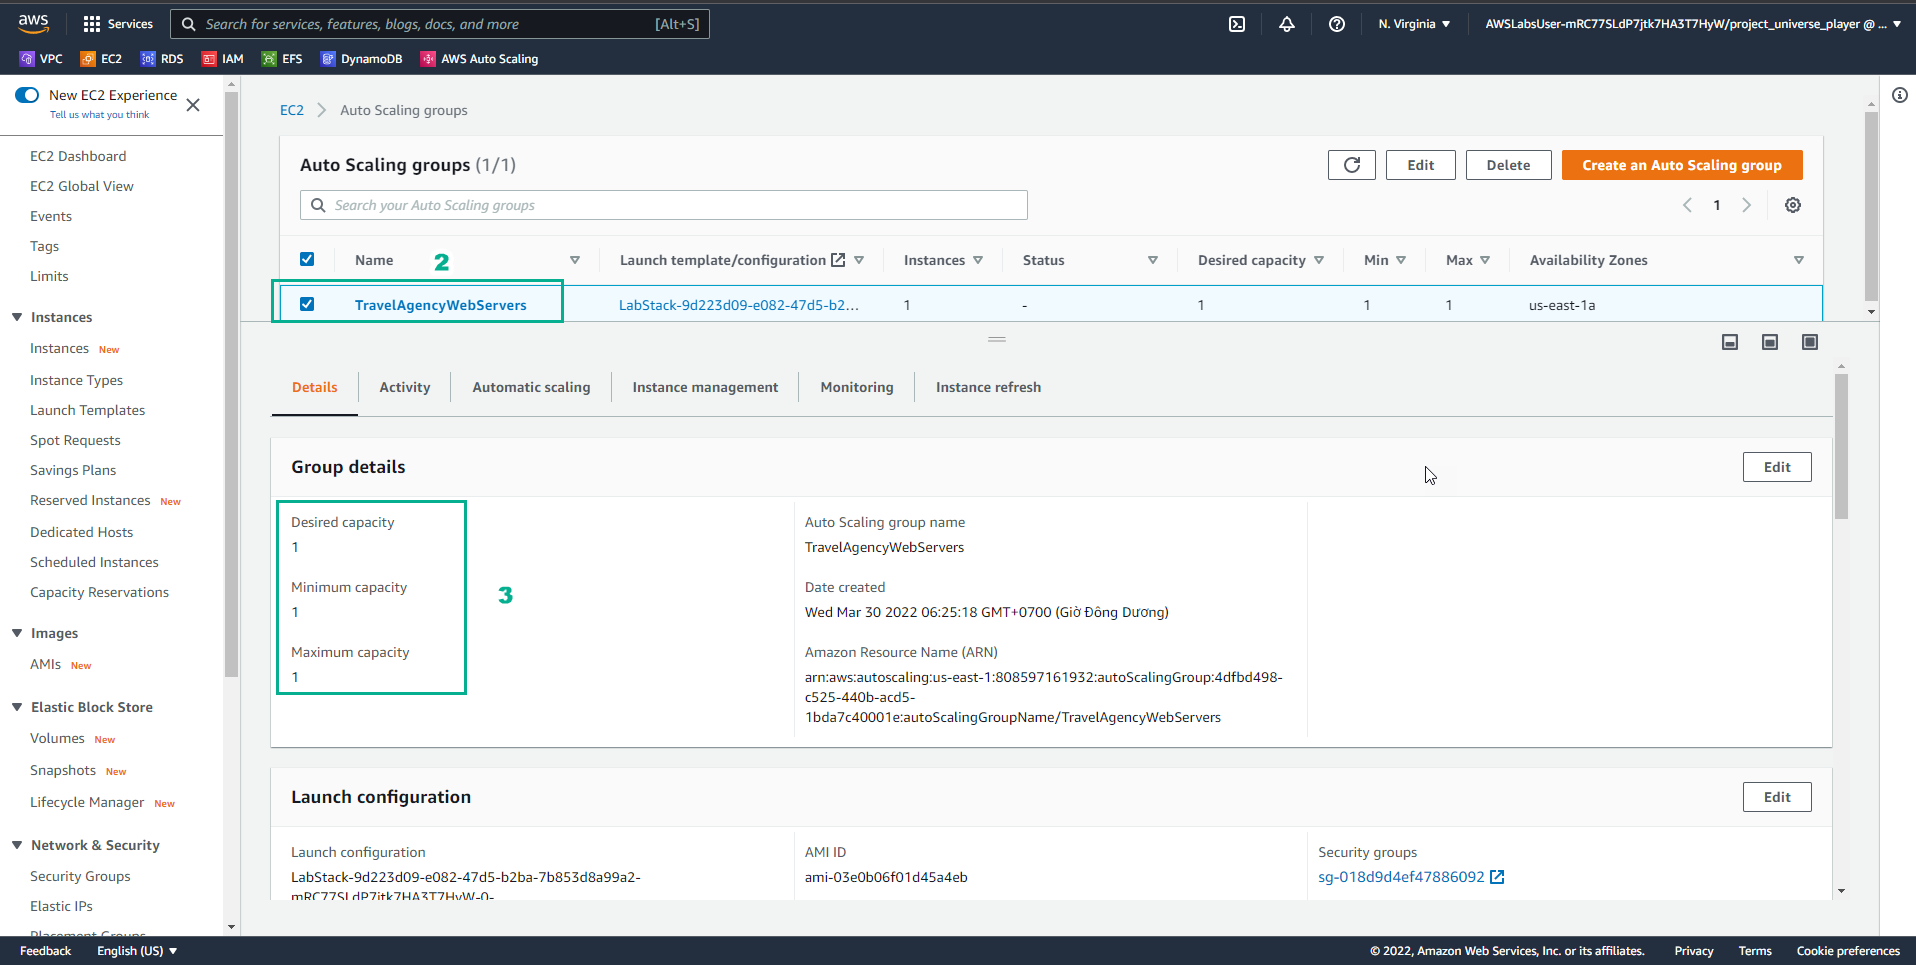Viewport: 1916px width, 965px height.
Task: Collapse the Network & Security section
Action: click(17, 845)
